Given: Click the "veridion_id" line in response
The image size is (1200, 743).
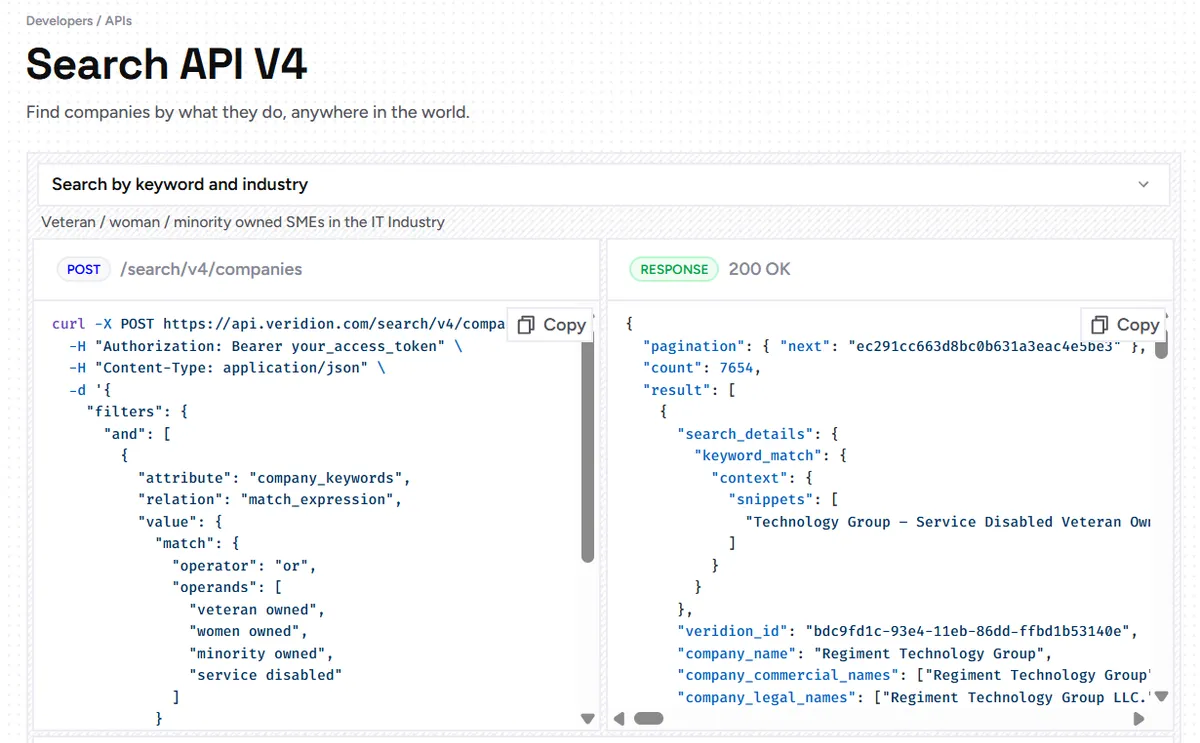Looking at the screenshot, I should click(908, 631).
